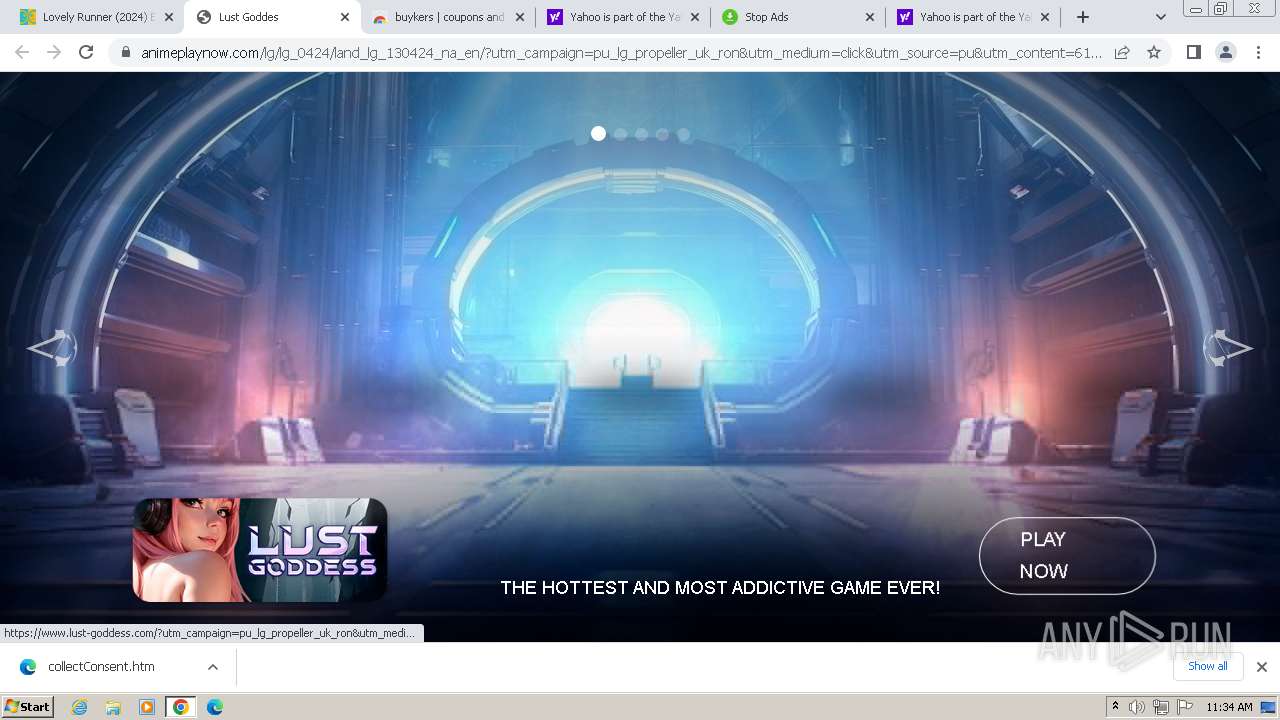The image size is (1280, 720).
Task: Click the address bar URL
Action: click(621, 53)
